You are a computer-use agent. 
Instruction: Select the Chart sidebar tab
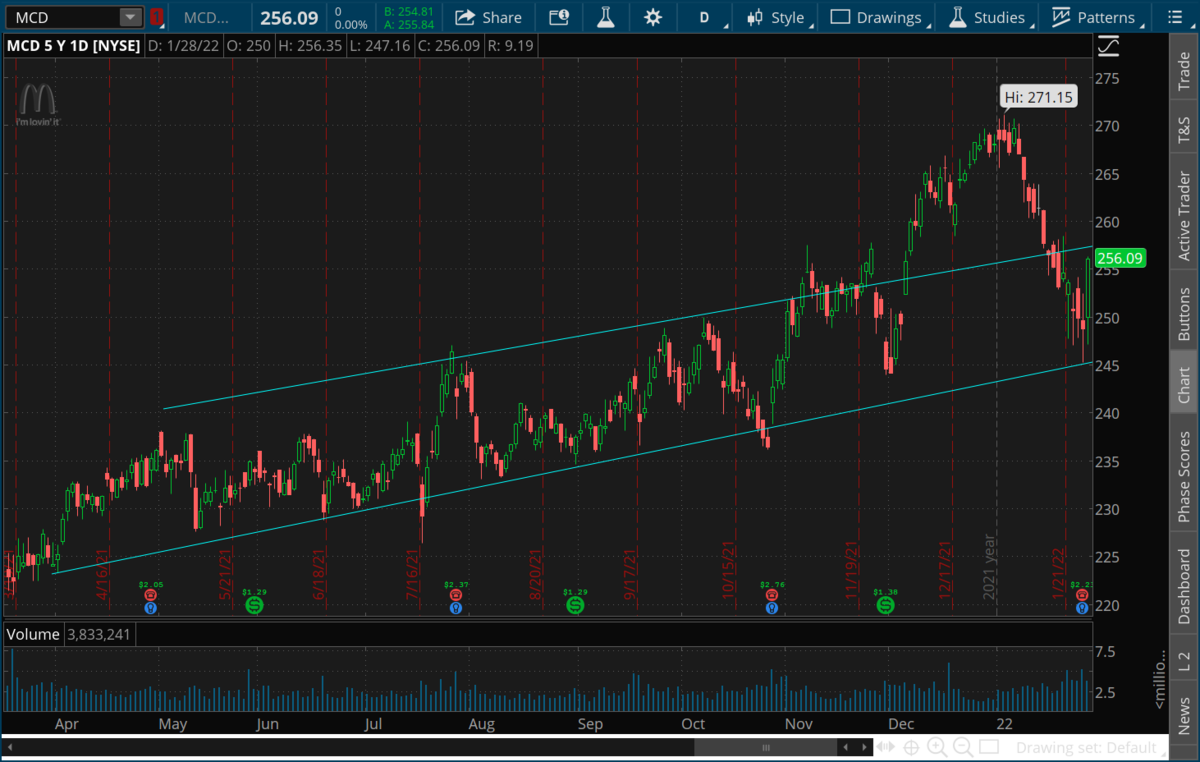tap(1184, 385)
